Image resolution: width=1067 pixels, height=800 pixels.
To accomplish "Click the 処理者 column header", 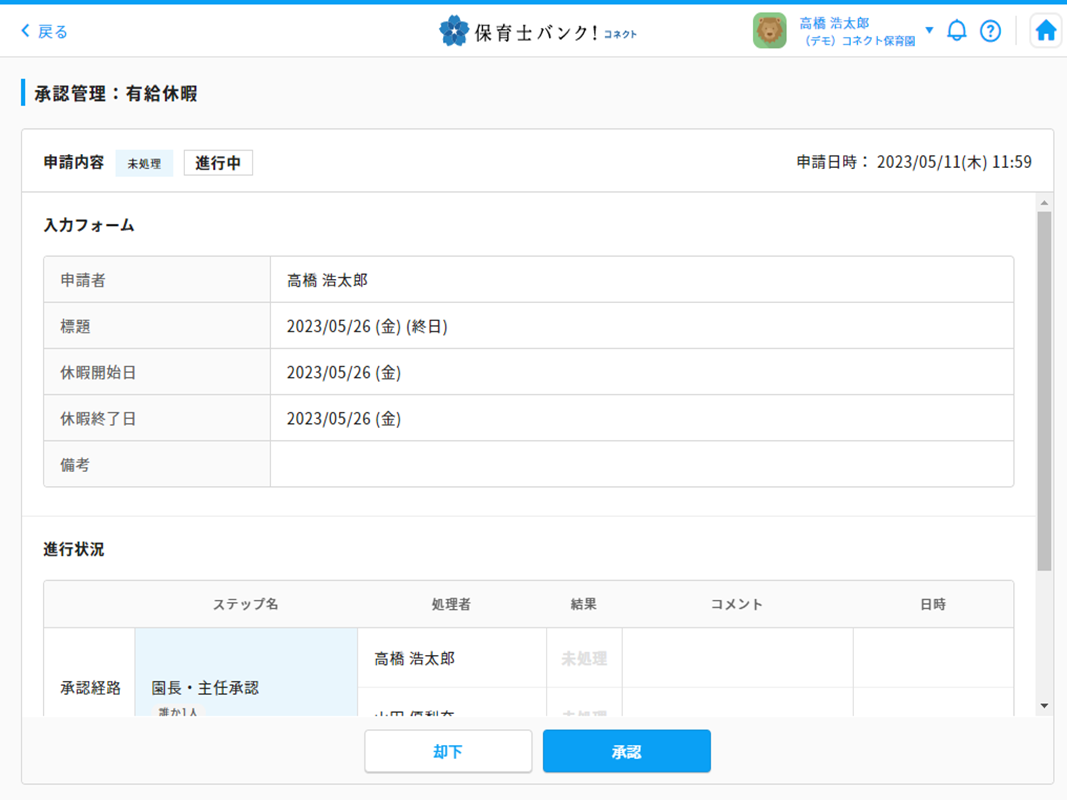I will click(x=451, y=604).
